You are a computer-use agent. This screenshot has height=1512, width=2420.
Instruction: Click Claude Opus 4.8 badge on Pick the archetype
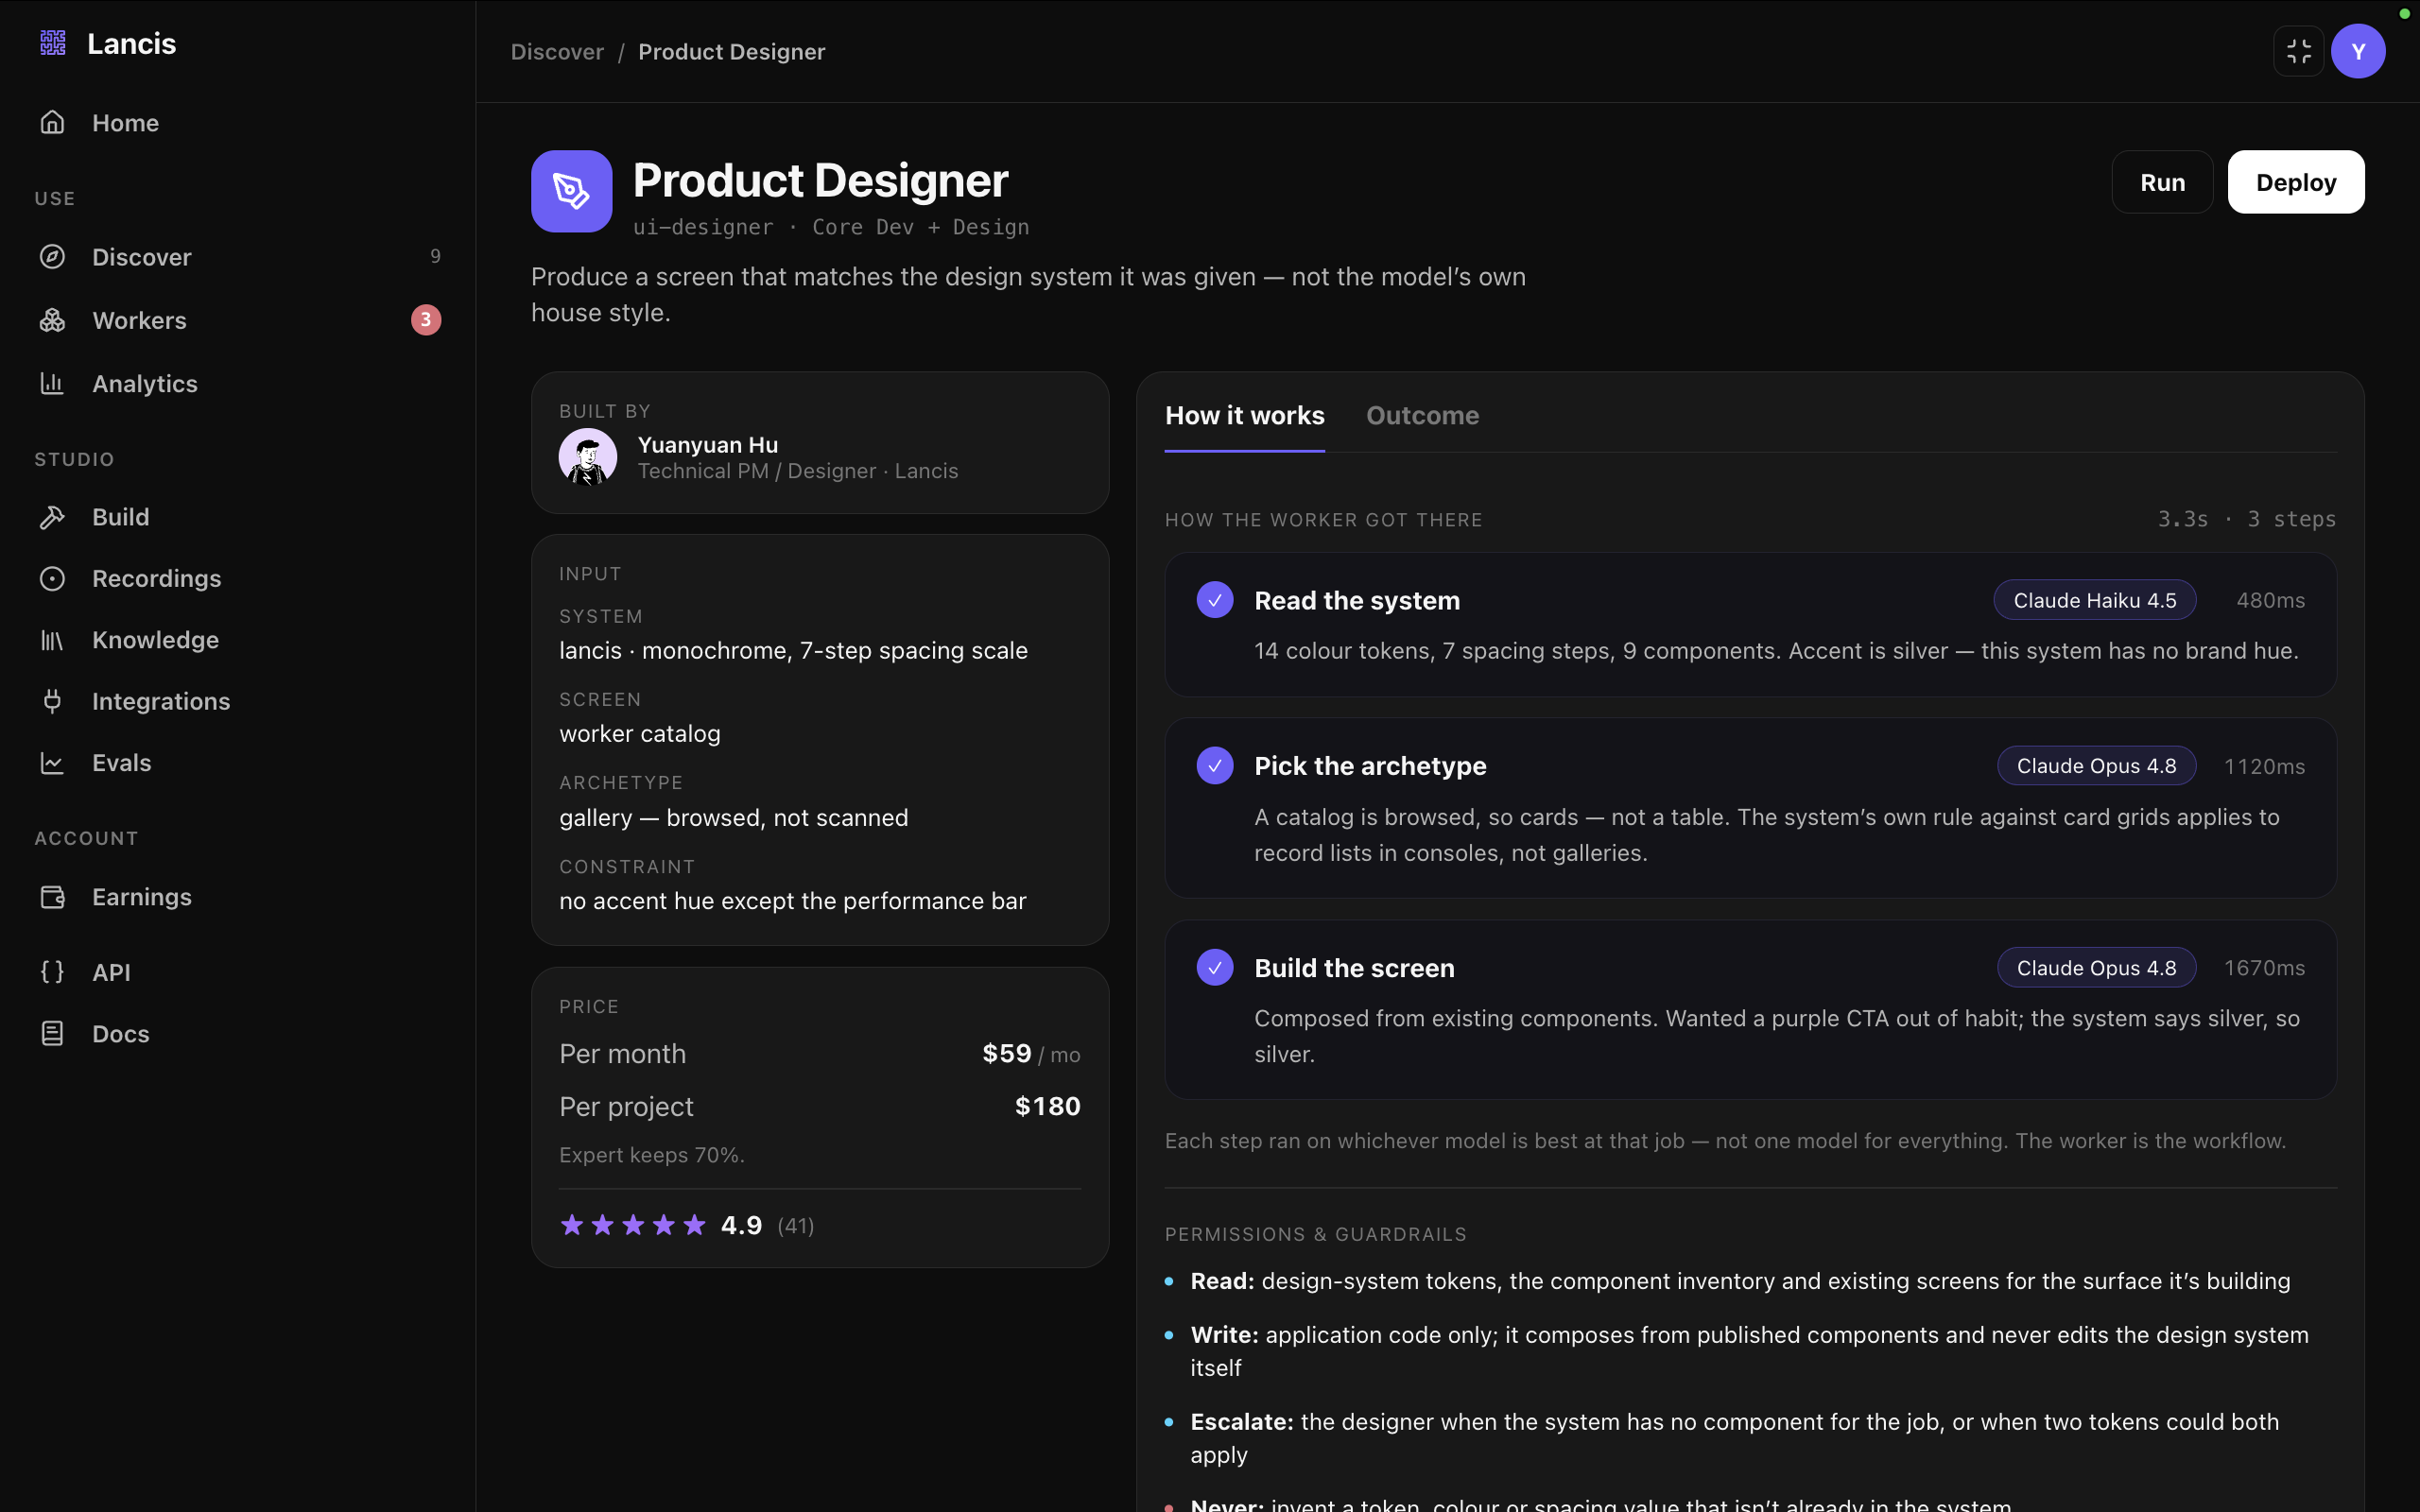[x=2097, y=766]
